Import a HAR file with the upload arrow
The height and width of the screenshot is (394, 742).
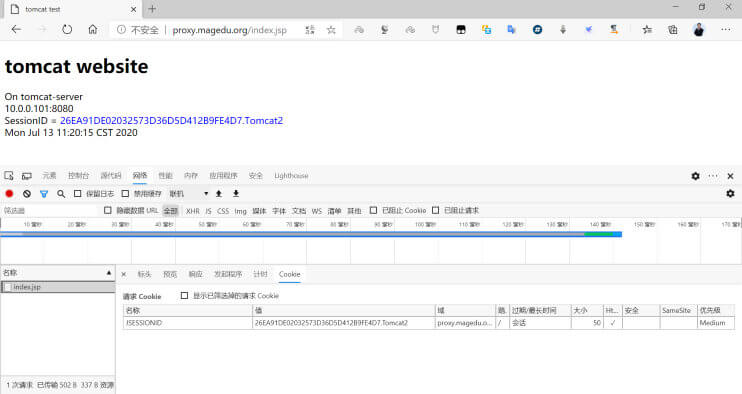219,193
